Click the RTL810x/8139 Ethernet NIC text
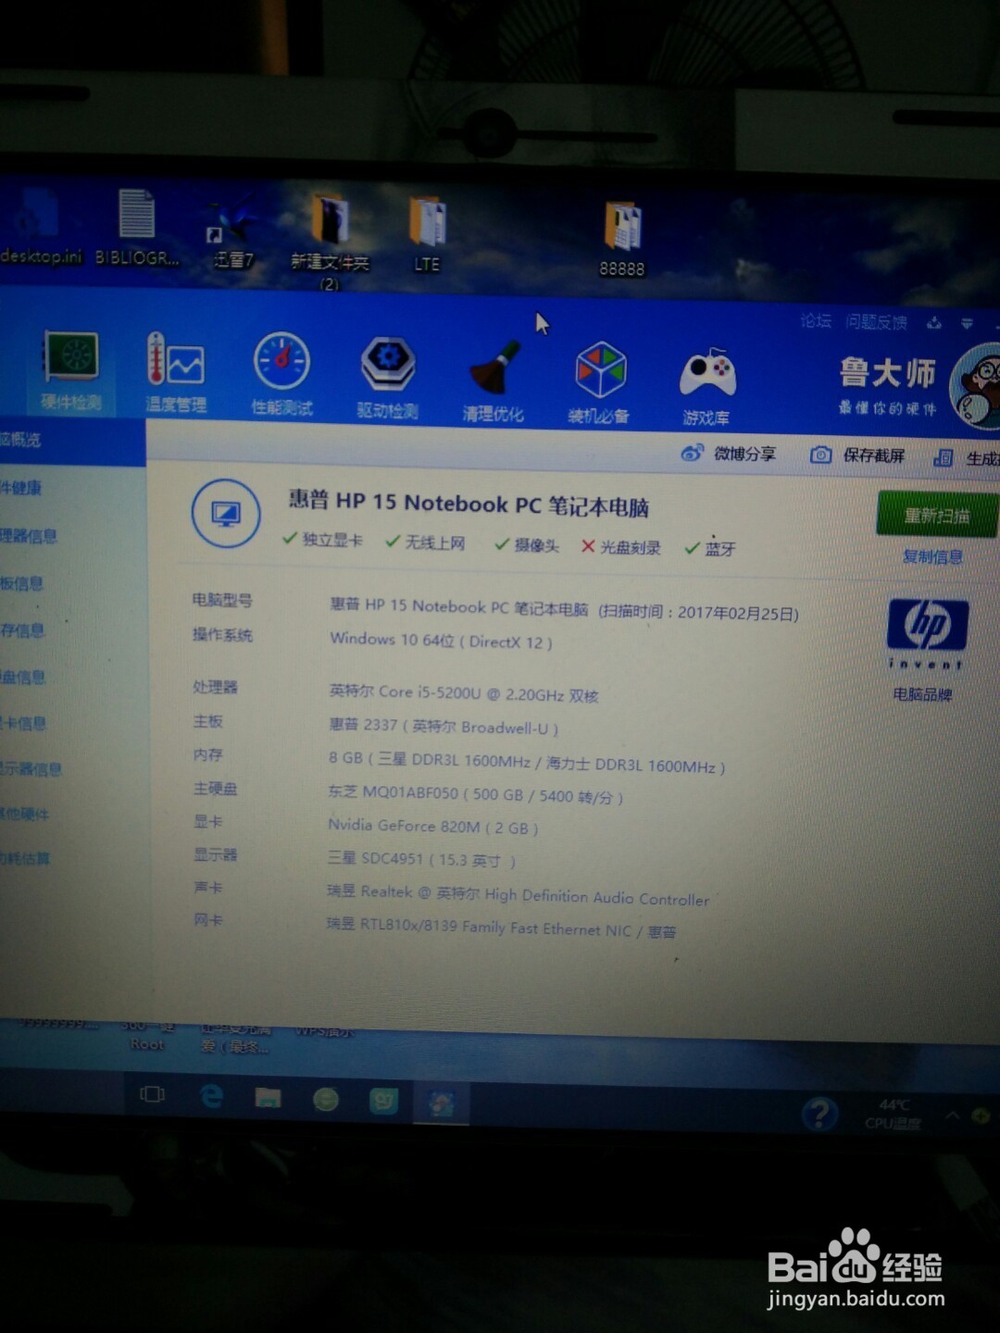 tap(501, 929)
